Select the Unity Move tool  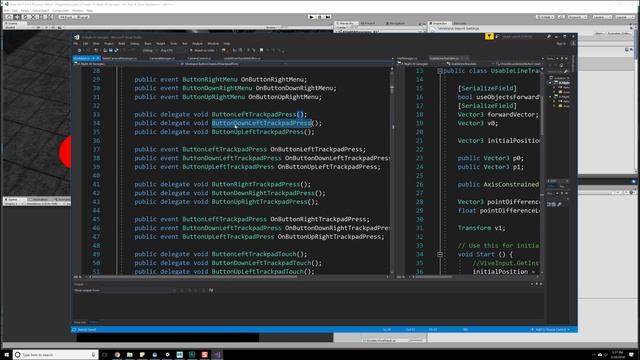17,17
